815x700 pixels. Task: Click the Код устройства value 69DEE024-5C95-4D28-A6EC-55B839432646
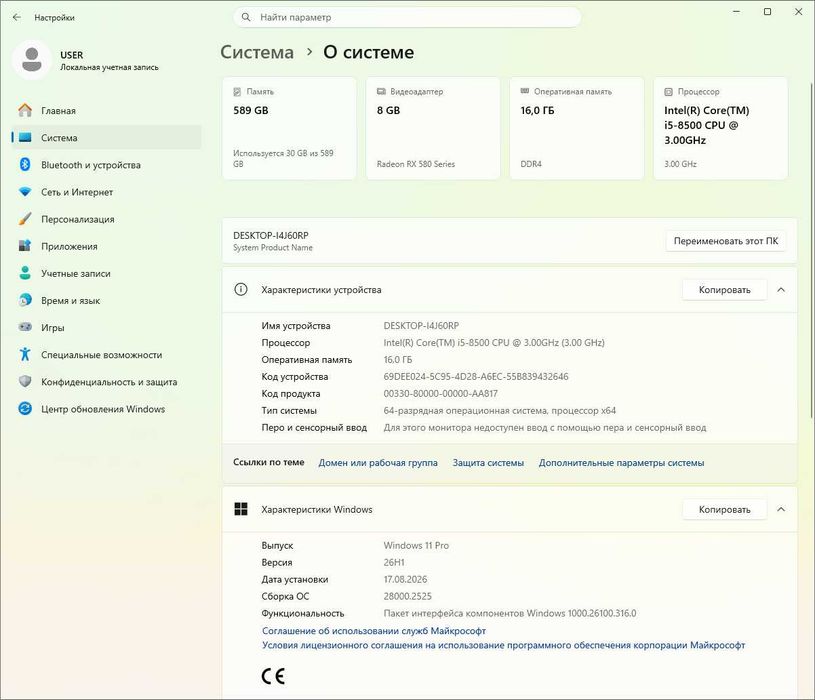(x=476, y=376)
